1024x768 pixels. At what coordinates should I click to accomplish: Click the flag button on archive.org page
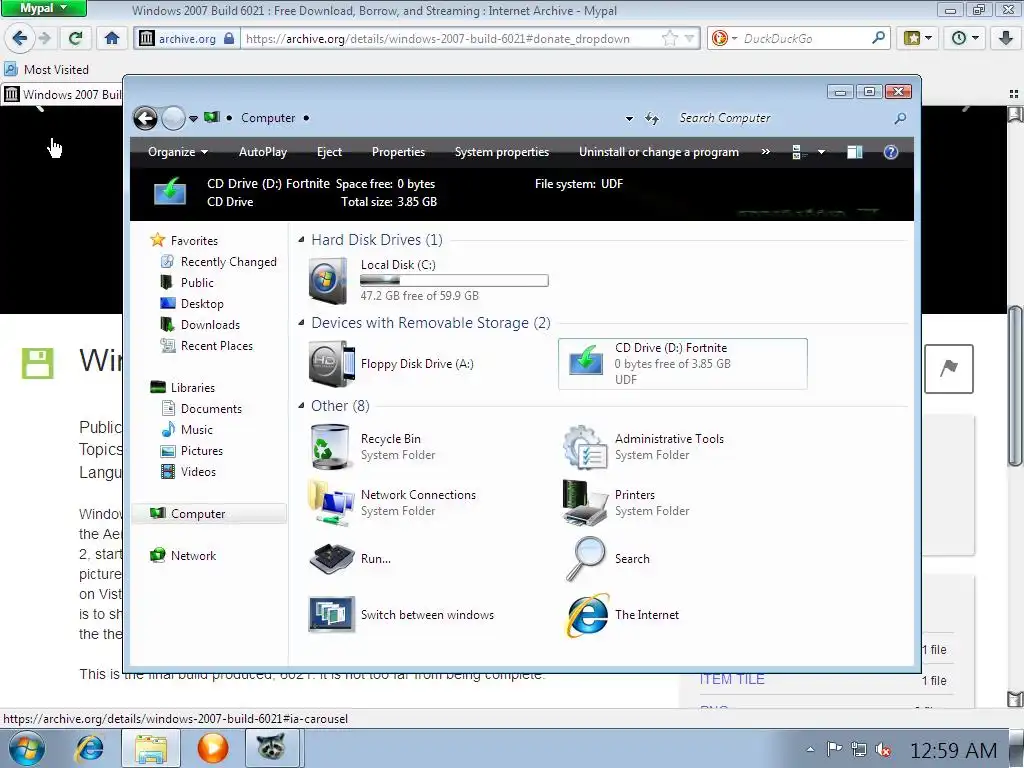point(948,369)
